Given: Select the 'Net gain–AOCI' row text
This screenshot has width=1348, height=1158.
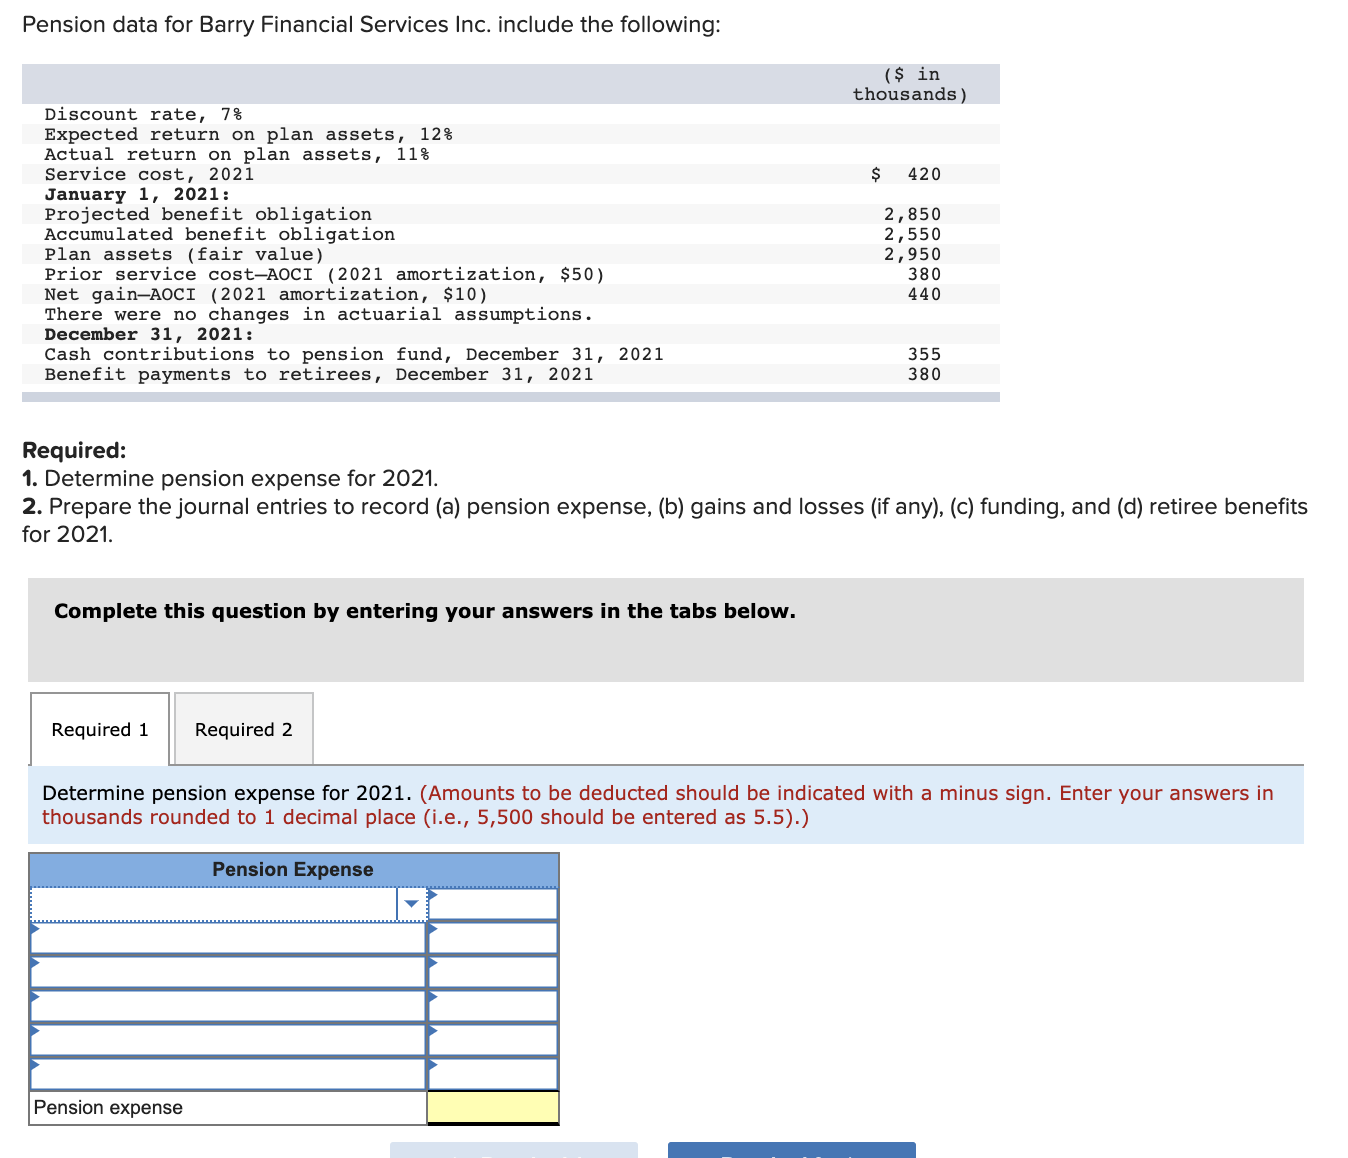Looking at the screenshot, I should click(266, 294).
